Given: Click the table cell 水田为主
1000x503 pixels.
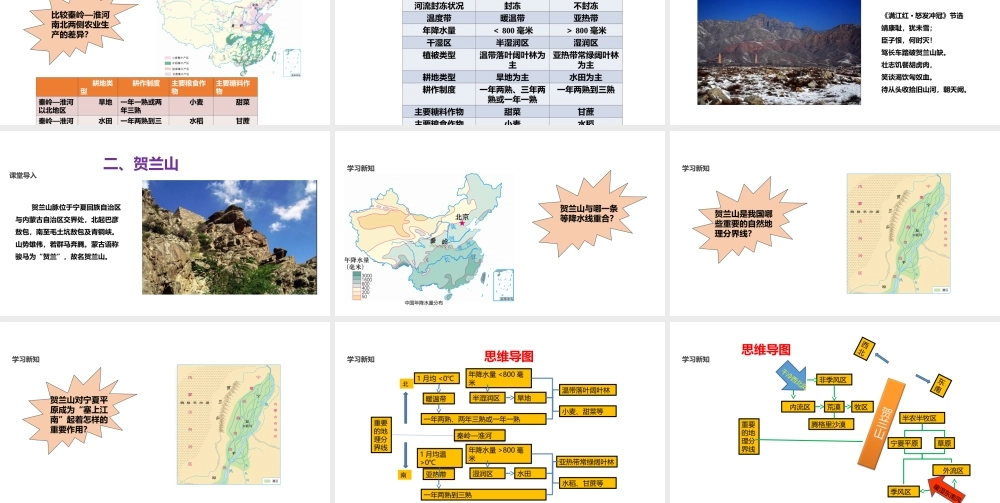Looking at the screenshot, I should [x=586, y=77].
